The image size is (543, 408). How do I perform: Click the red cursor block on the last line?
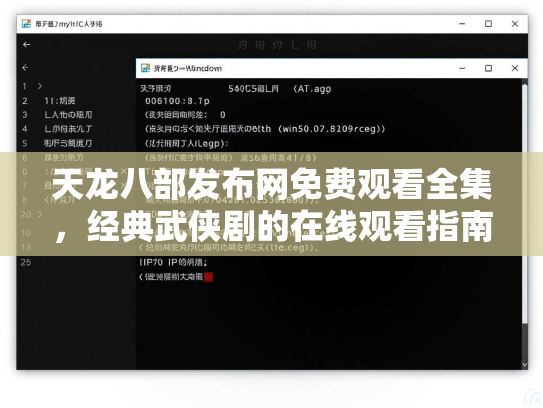[208, 277]
